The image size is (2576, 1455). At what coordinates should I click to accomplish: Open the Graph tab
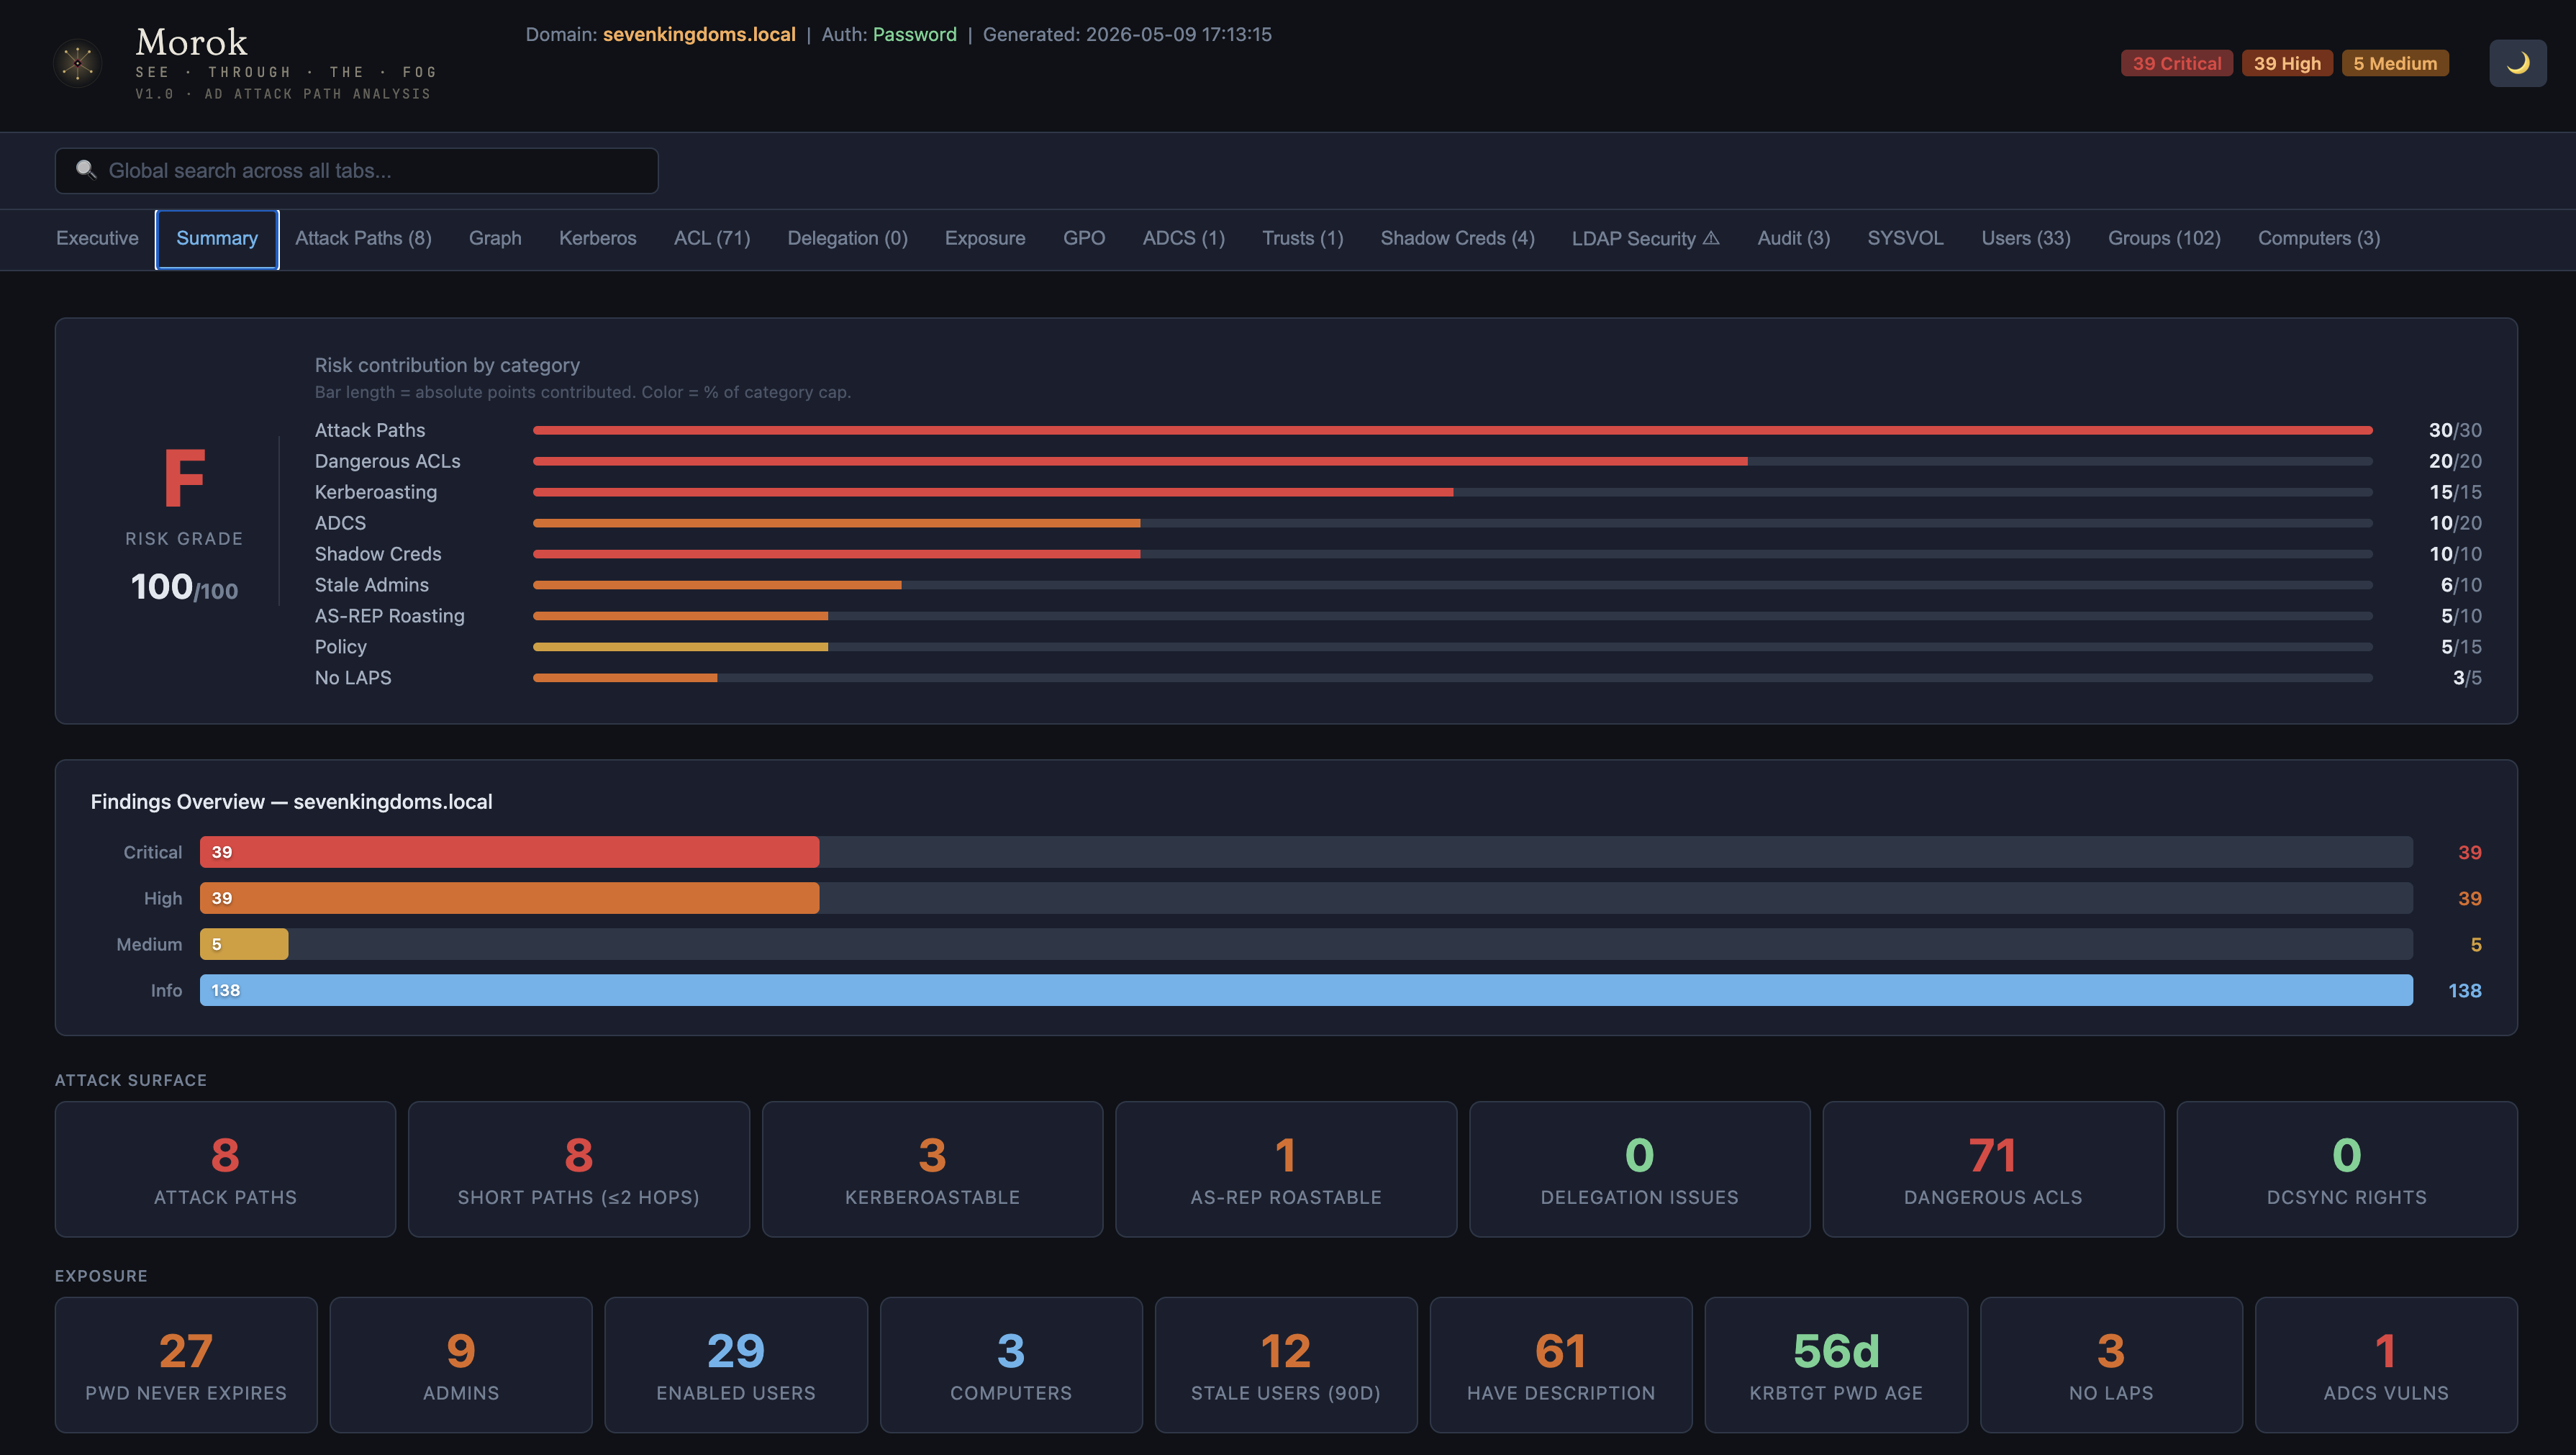pos(495,238)
